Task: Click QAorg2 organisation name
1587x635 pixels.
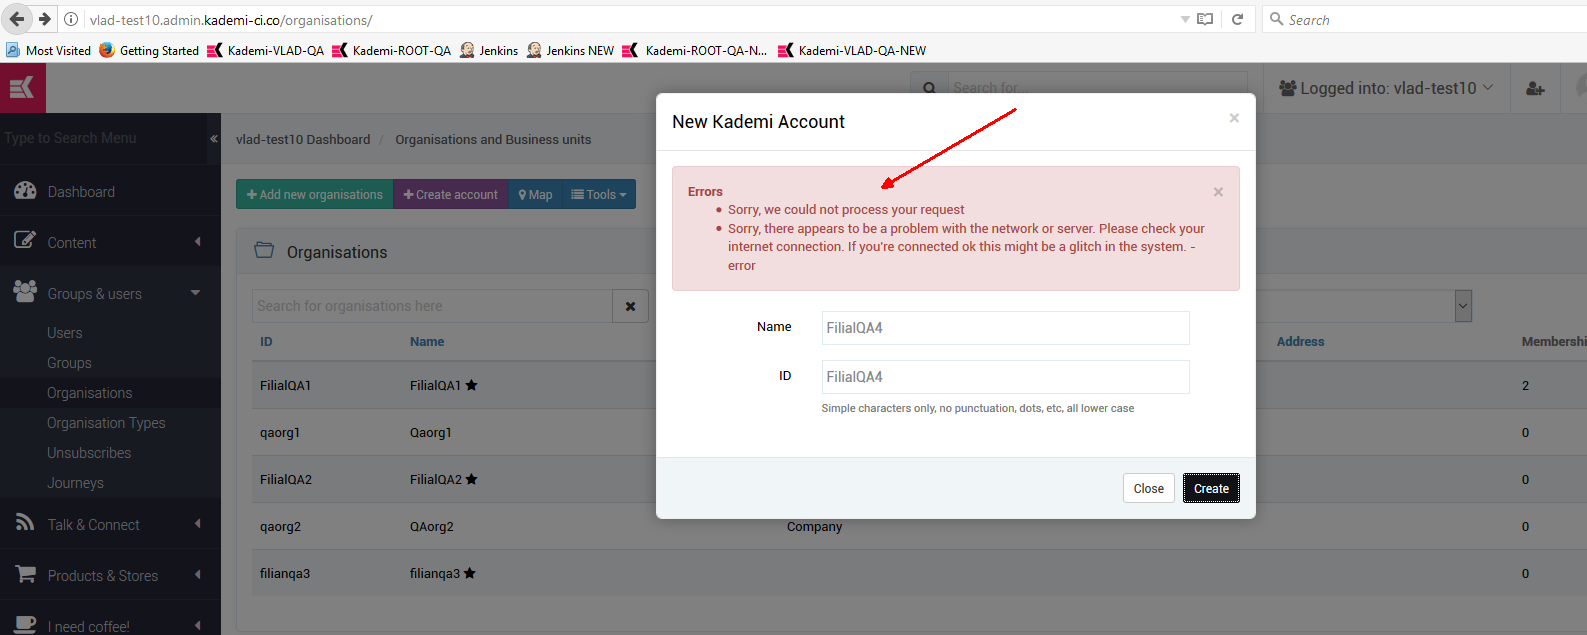Action: pyautogui.click(x=432, y=526)
